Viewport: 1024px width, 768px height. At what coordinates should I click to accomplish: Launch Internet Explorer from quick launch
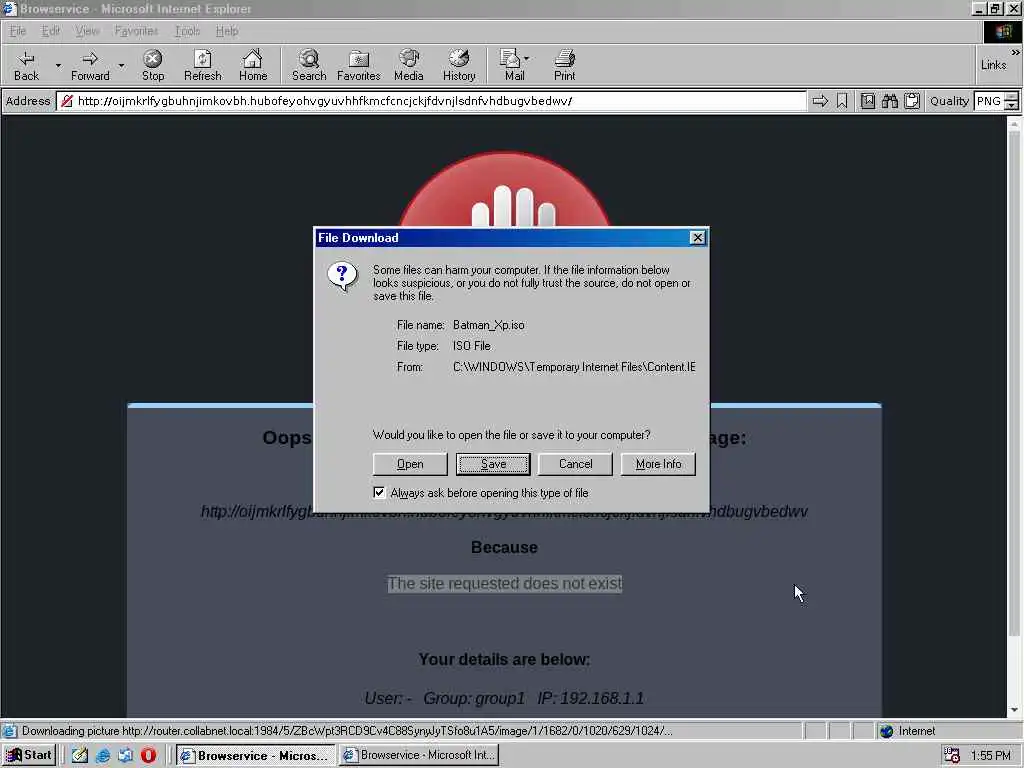(103, 756)
